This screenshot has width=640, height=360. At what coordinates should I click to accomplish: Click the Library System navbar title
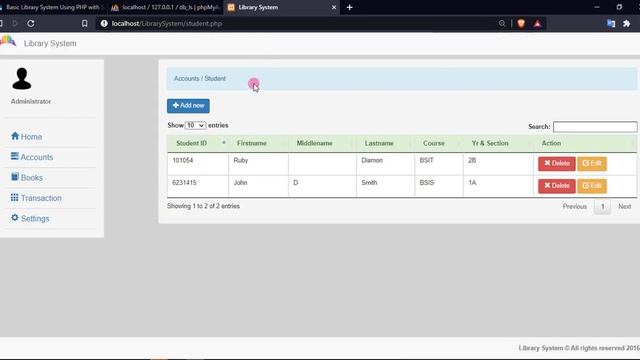click(x=50, y=43)
